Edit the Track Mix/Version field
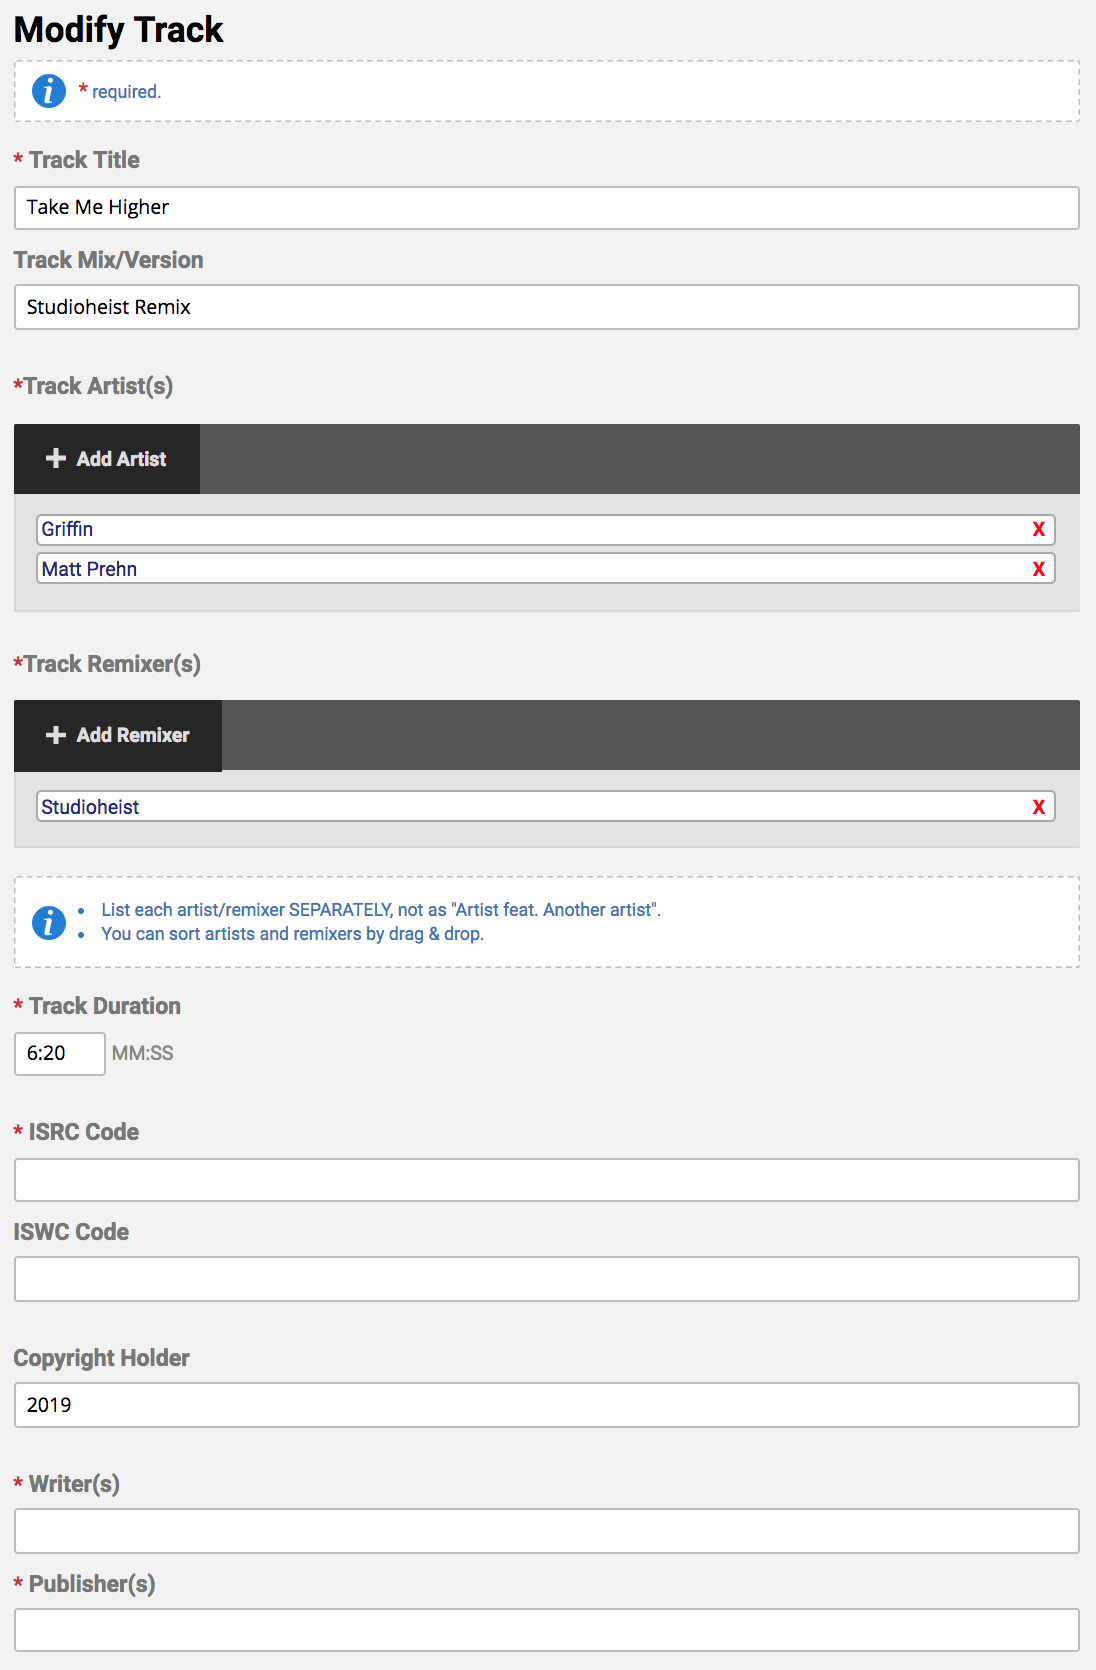1096x1670 pixels. coord(546,307)
